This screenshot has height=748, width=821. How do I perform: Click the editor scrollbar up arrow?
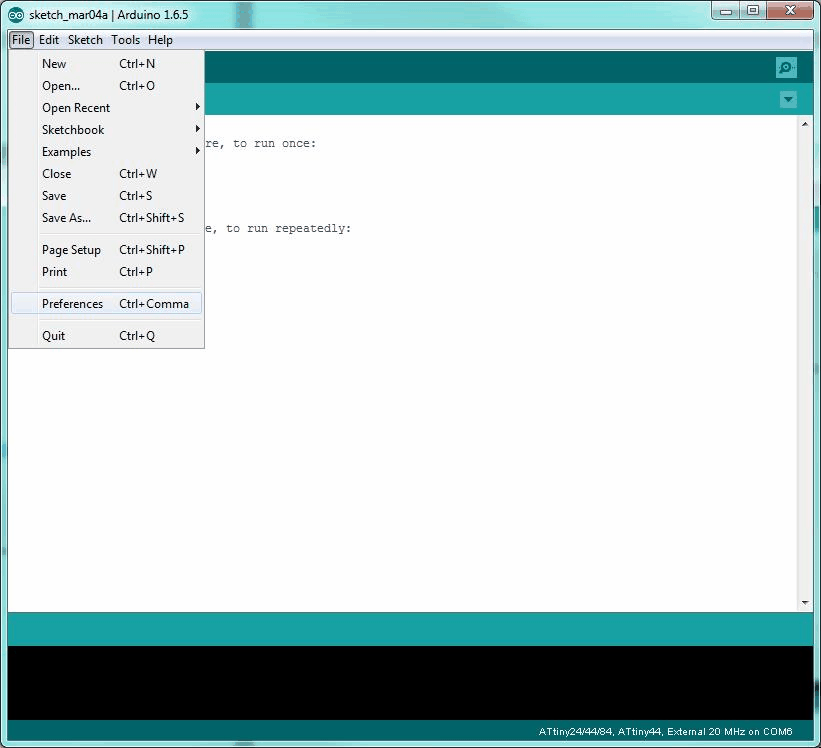pos(805,124)
